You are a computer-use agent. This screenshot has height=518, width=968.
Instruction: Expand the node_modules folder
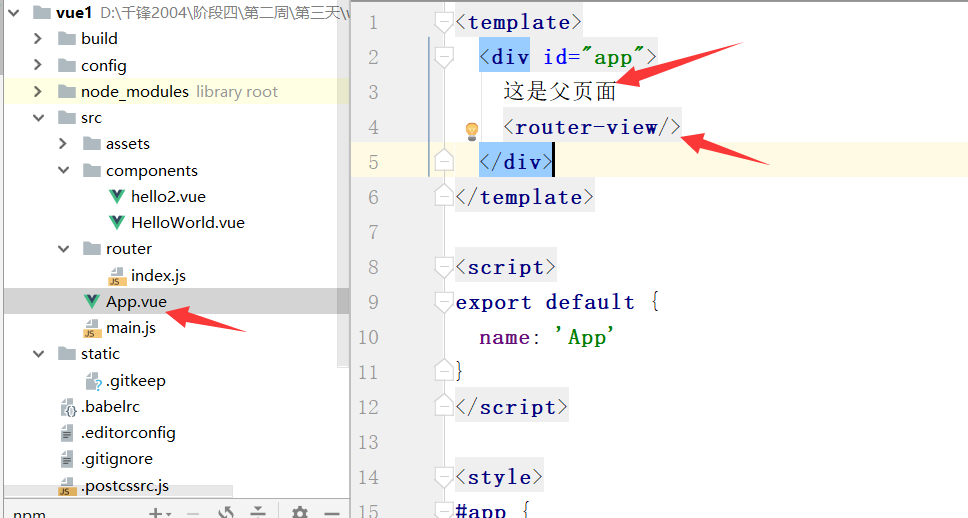pyautogui.click(x=38, y=91)
